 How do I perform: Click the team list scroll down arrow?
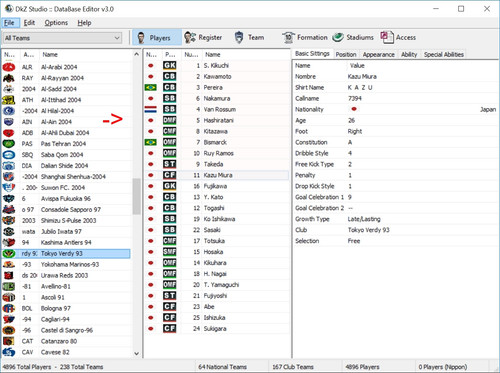(136, 353)
